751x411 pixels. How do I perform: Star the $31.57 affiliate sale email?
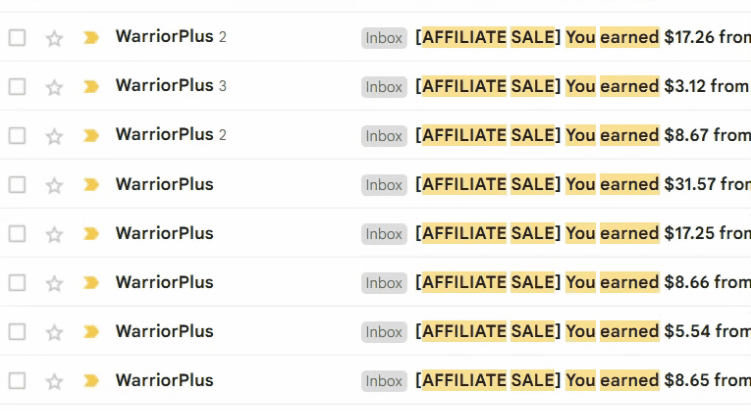point(54,185)
